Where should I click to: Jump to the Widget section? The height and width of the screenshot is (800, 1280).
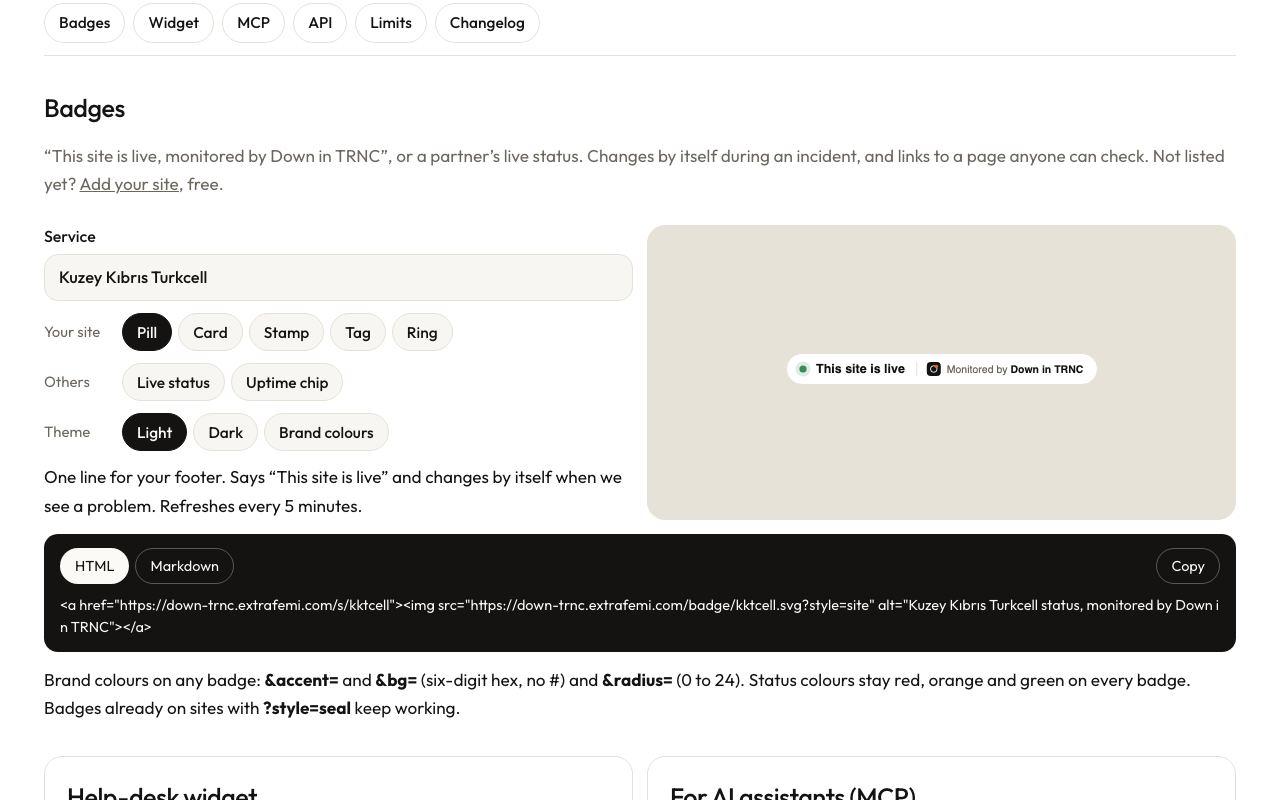(173, 23)
